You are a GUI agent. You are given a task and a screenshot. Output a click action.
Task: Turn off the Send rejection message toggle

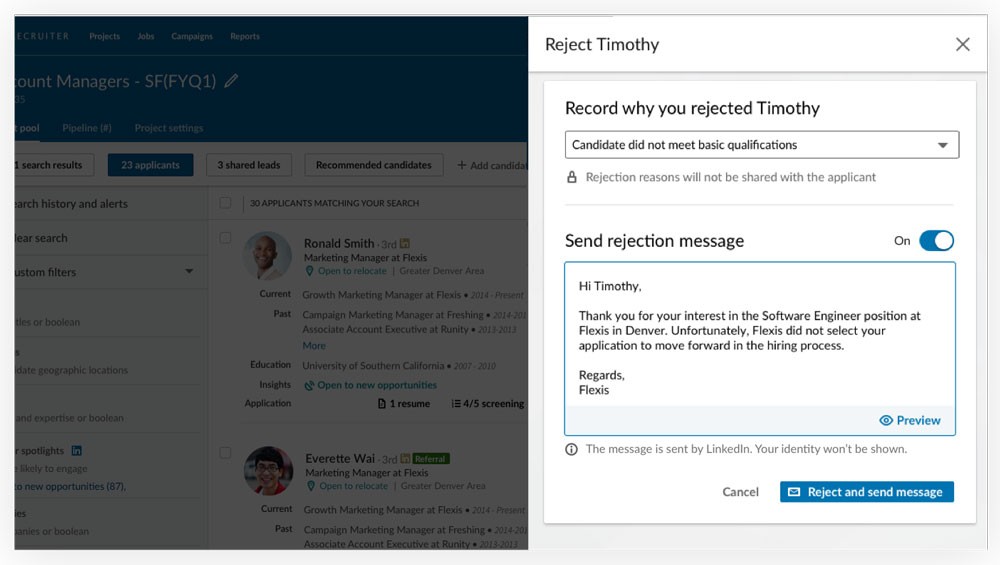(x=936, y=240)
